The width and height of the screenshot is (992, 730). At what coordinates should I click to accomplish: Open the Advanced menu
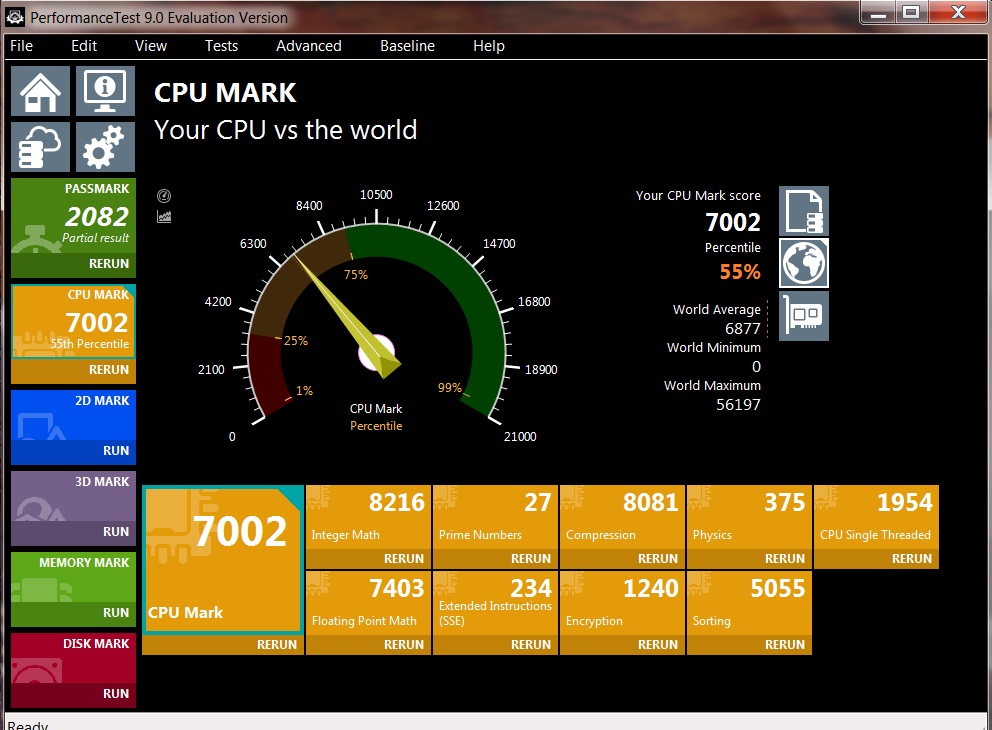(x=309, y=46)
